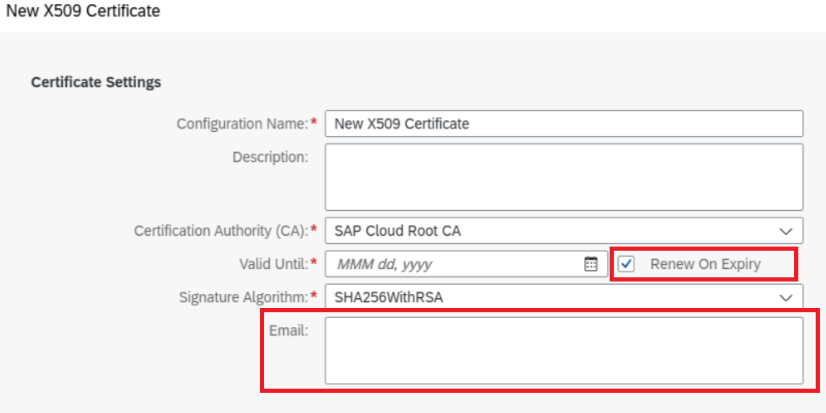Click the Certification Authority (CA) label

[221, 231]
